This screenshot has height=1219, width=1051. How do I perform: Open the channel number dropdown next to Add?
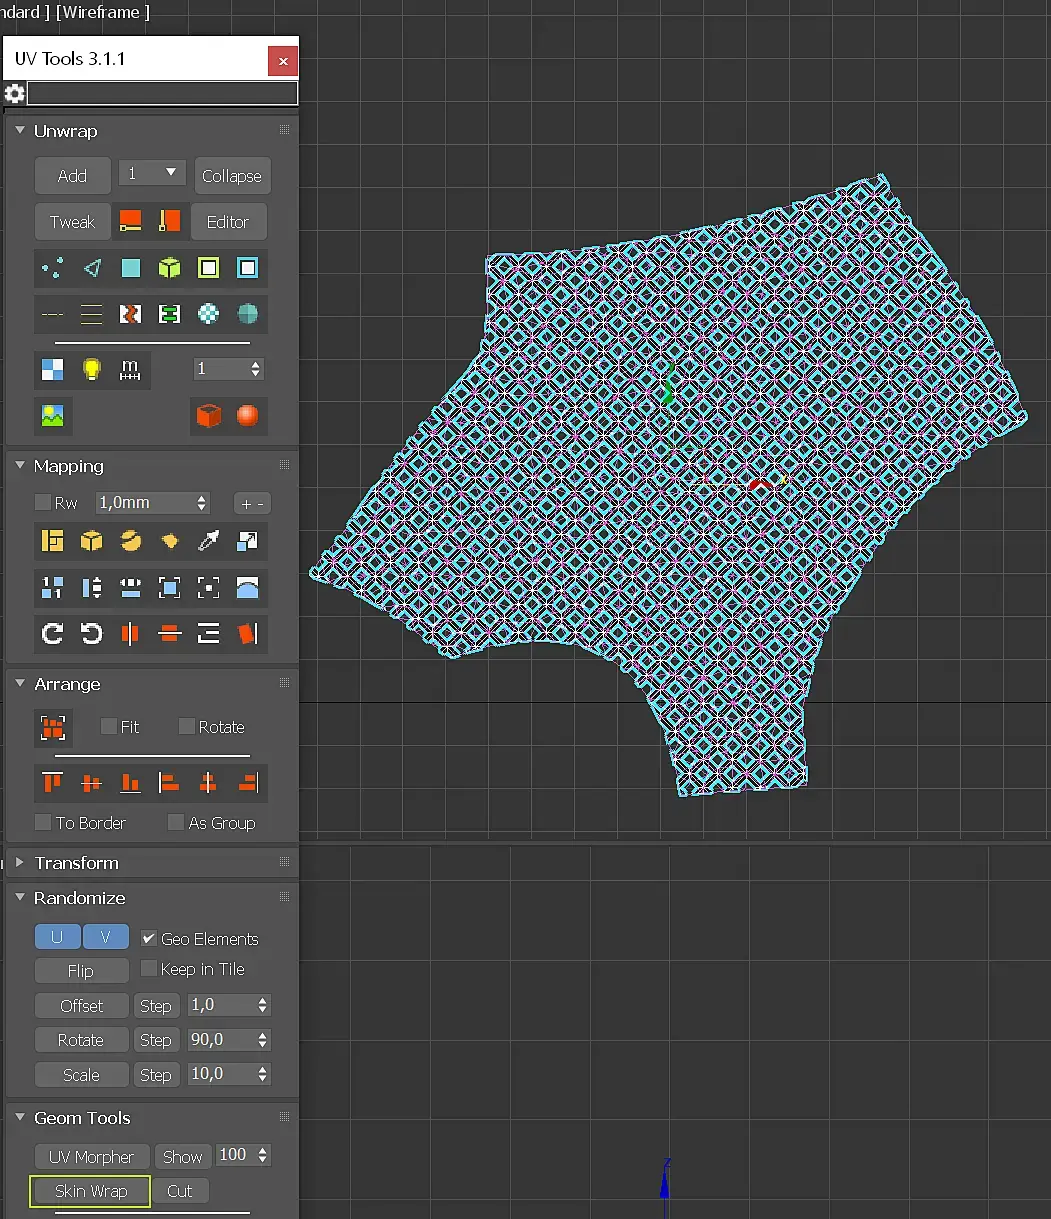point(152,173)
